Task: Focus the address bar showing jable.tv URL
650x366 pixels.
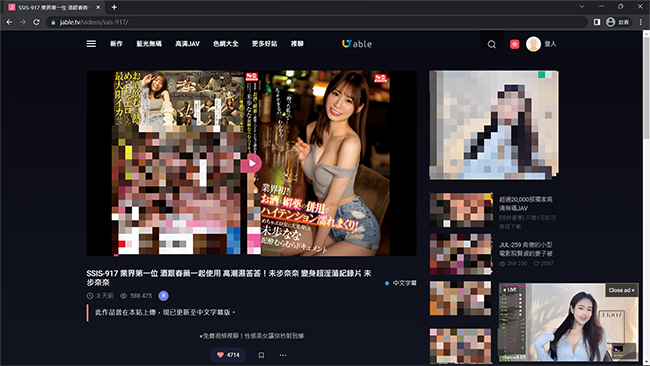Action: pos(316,22)
